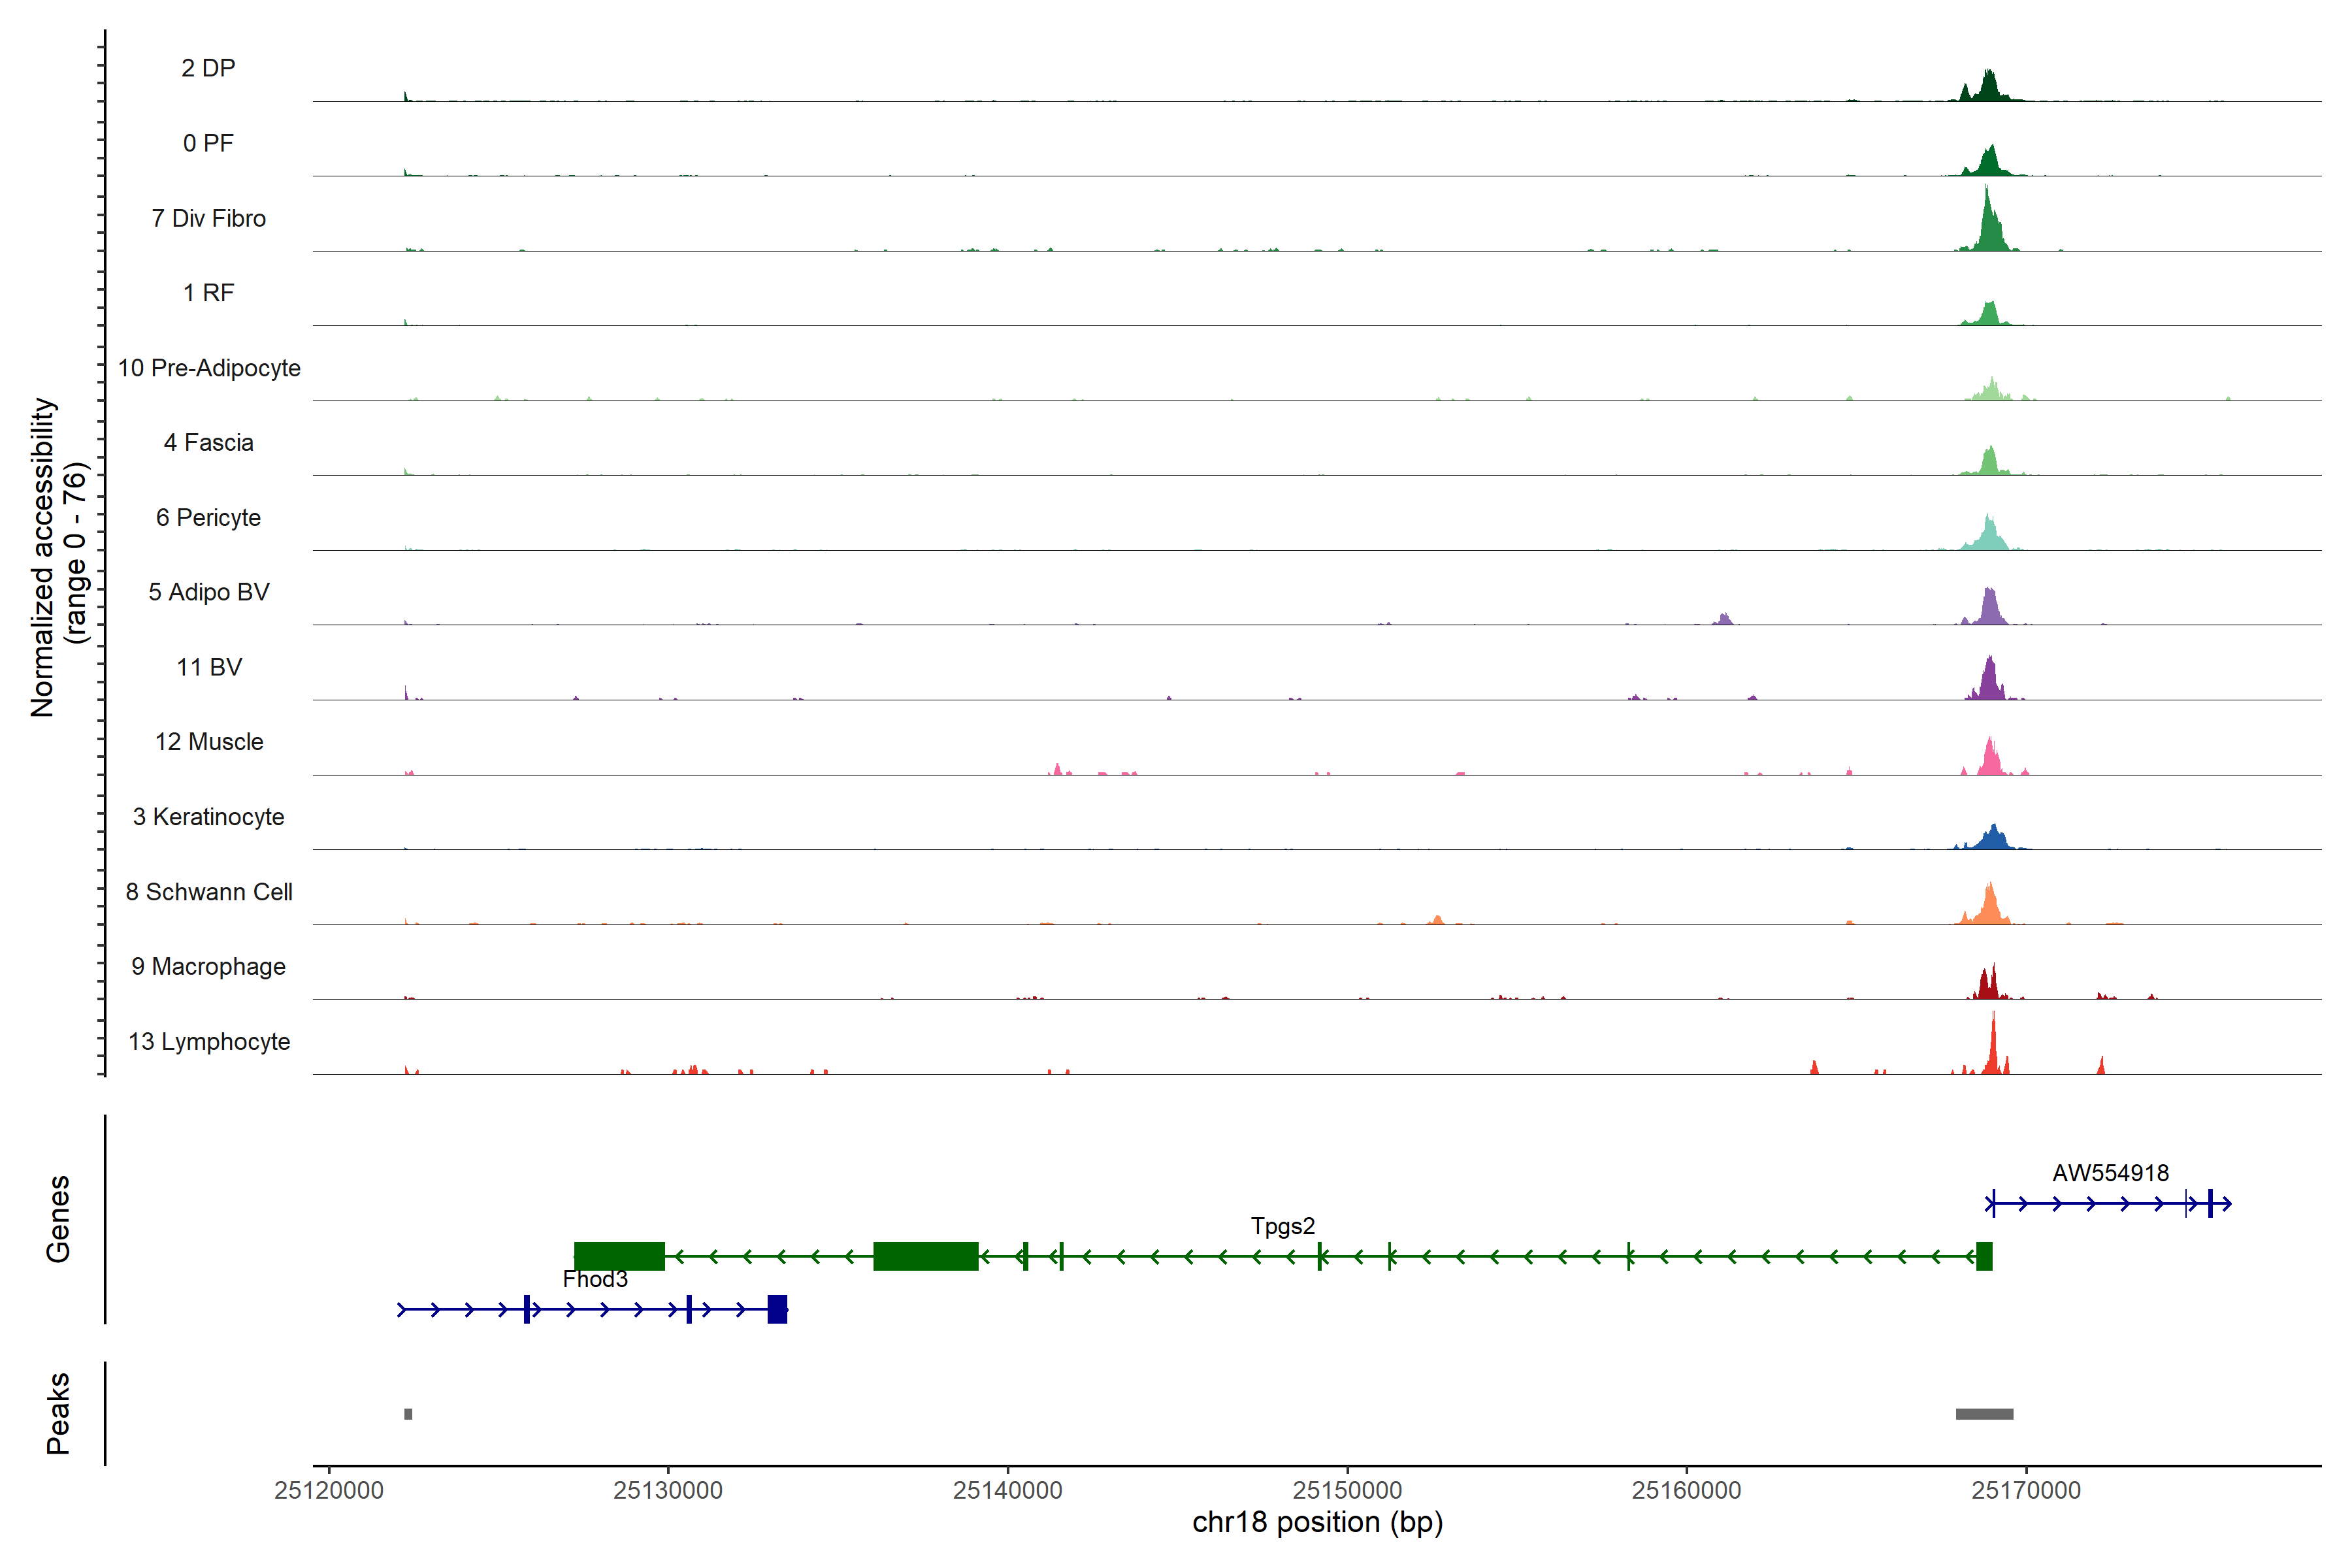Click the Genes panel label

point(58,1219)
